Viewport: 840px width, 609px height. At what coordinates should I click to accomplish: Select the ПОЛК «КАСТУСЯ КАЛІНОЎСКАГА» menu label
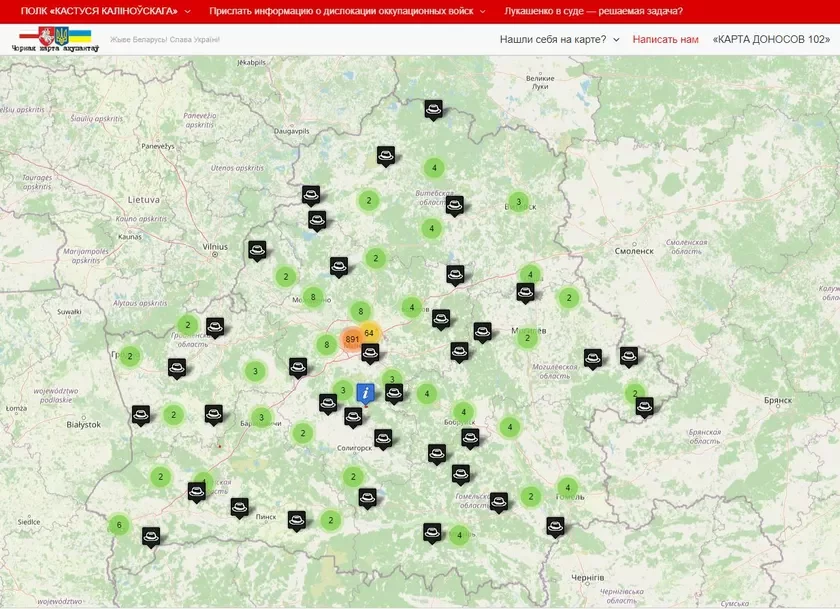click(x=99, y=11)
